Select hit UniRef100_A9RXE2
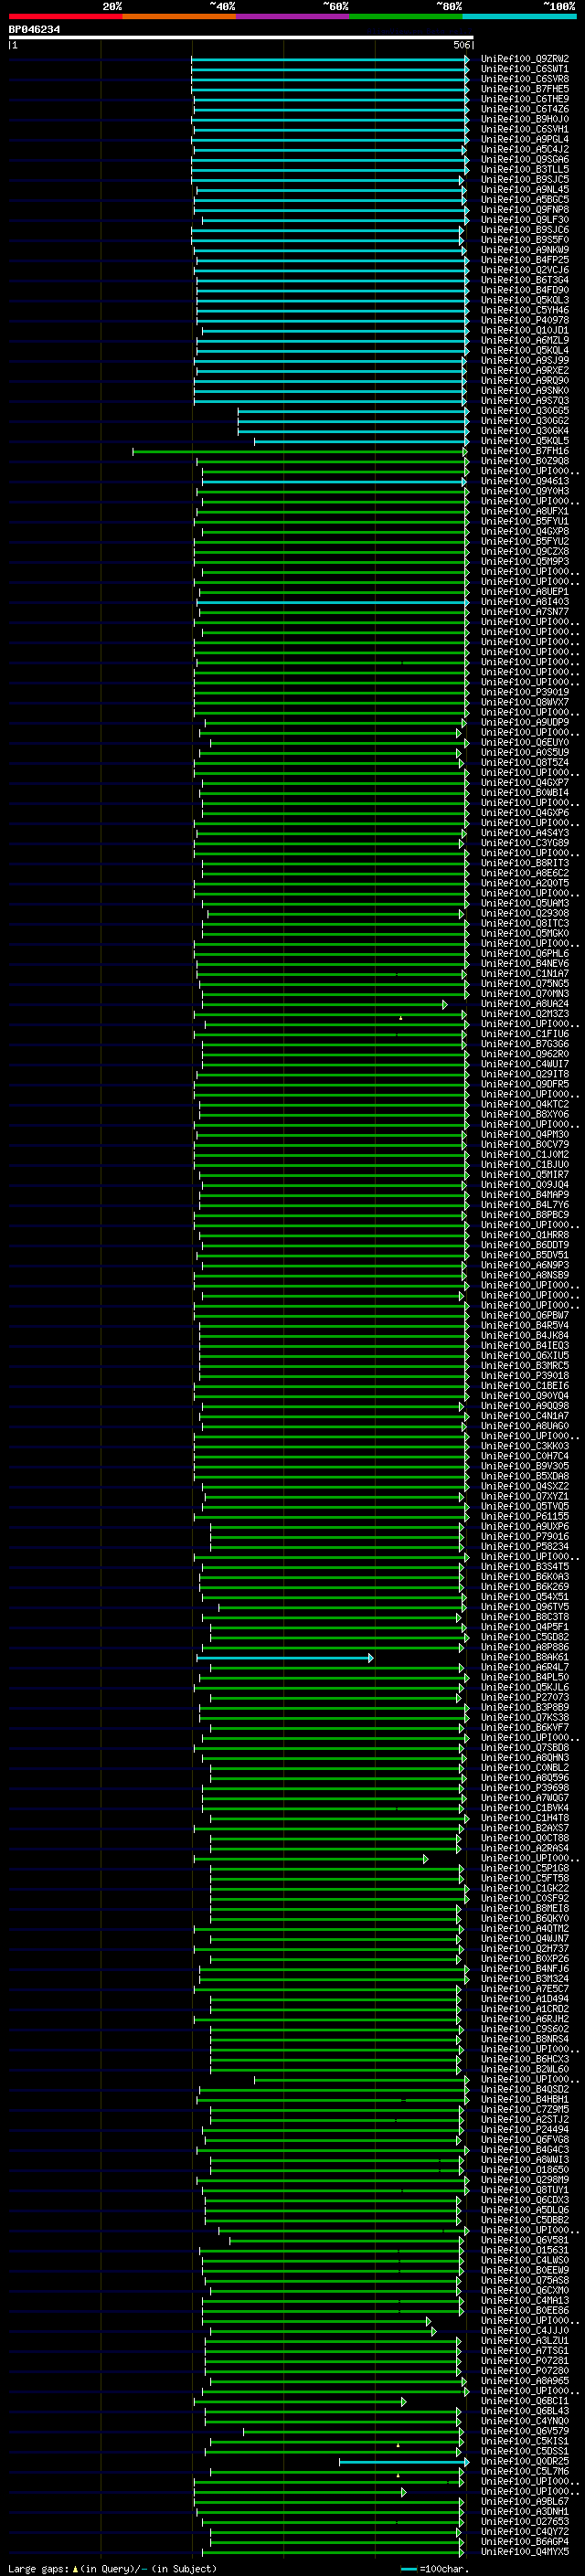This screenshot has width=585, height=2576. coord(525,371)
